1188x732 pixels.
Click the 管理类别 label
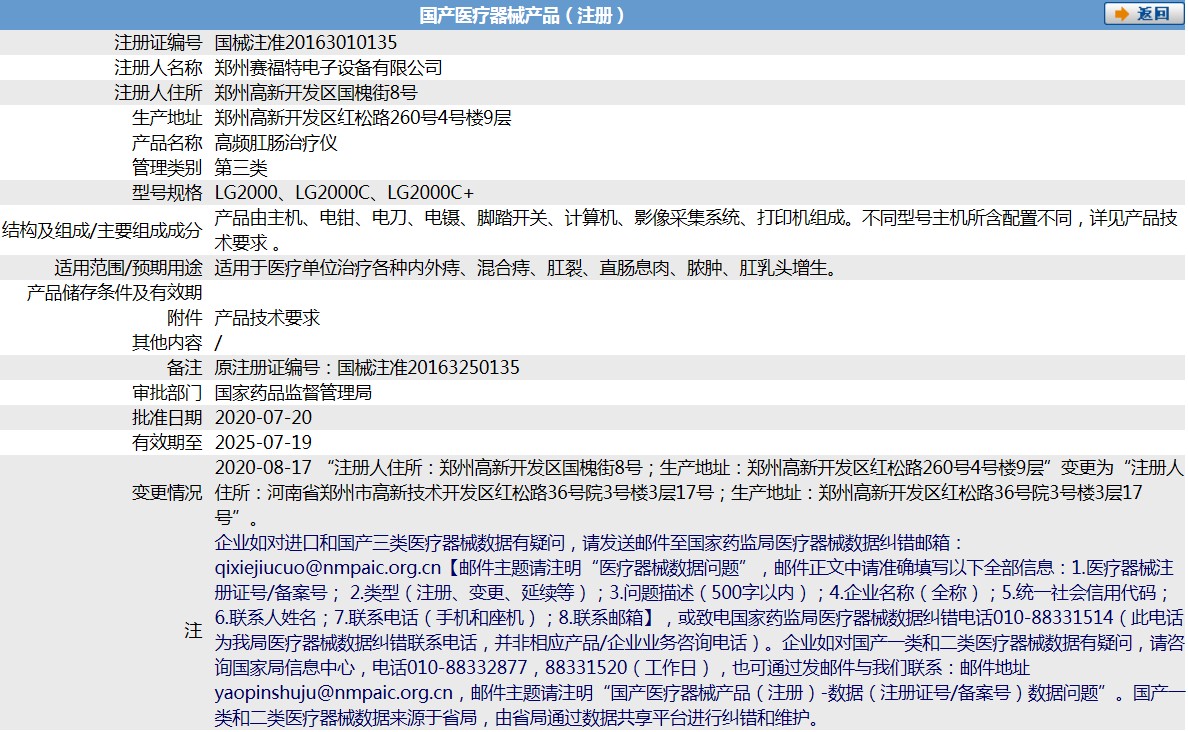(x=167, y=167)
